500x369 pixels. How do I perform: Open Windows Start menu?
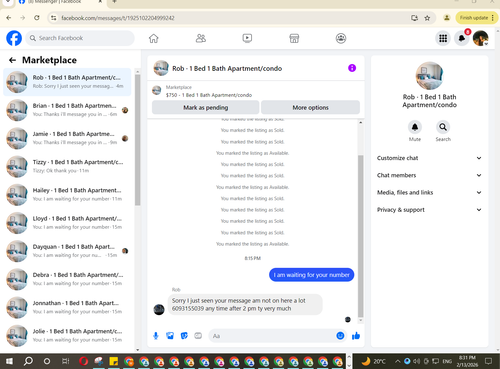[x=9, y=361]
